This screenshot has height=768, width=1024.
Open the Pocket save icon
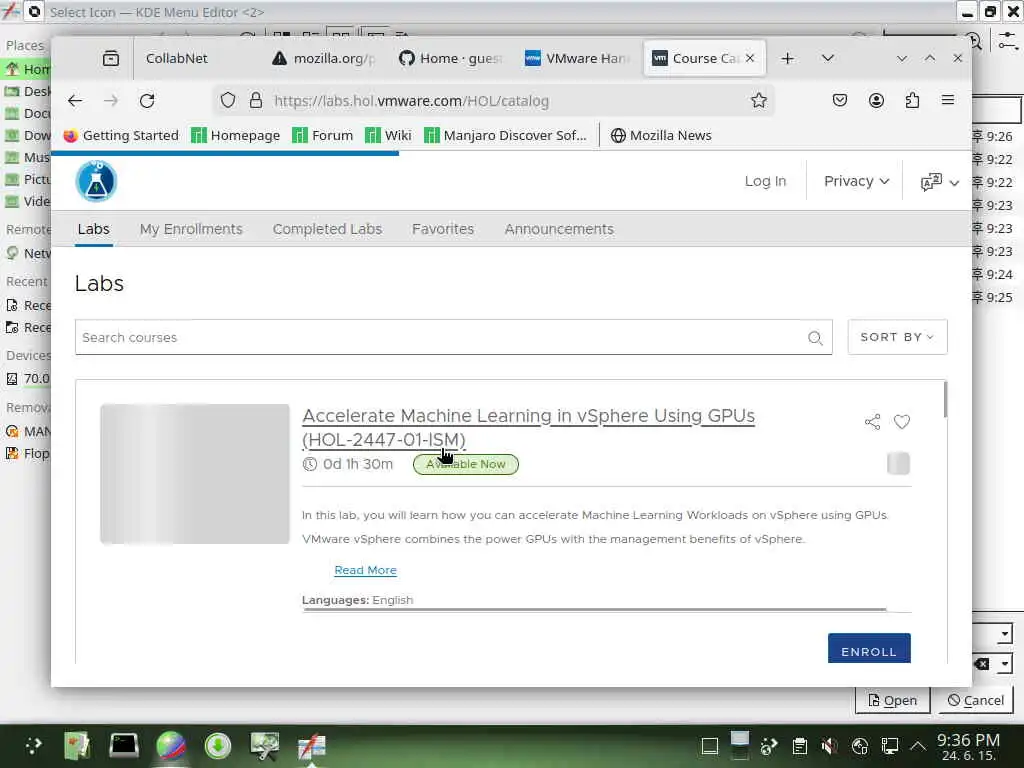coord(840,101)
